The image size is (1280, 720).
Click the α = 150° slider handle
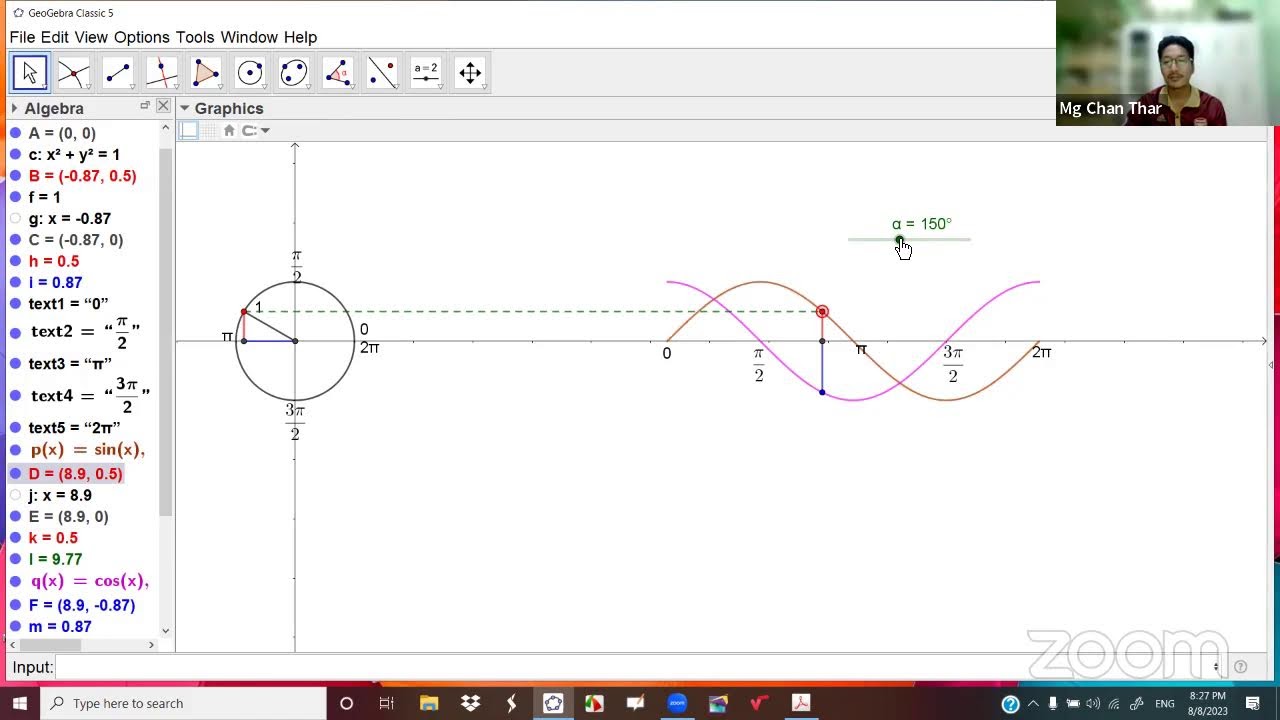[899, 240]
